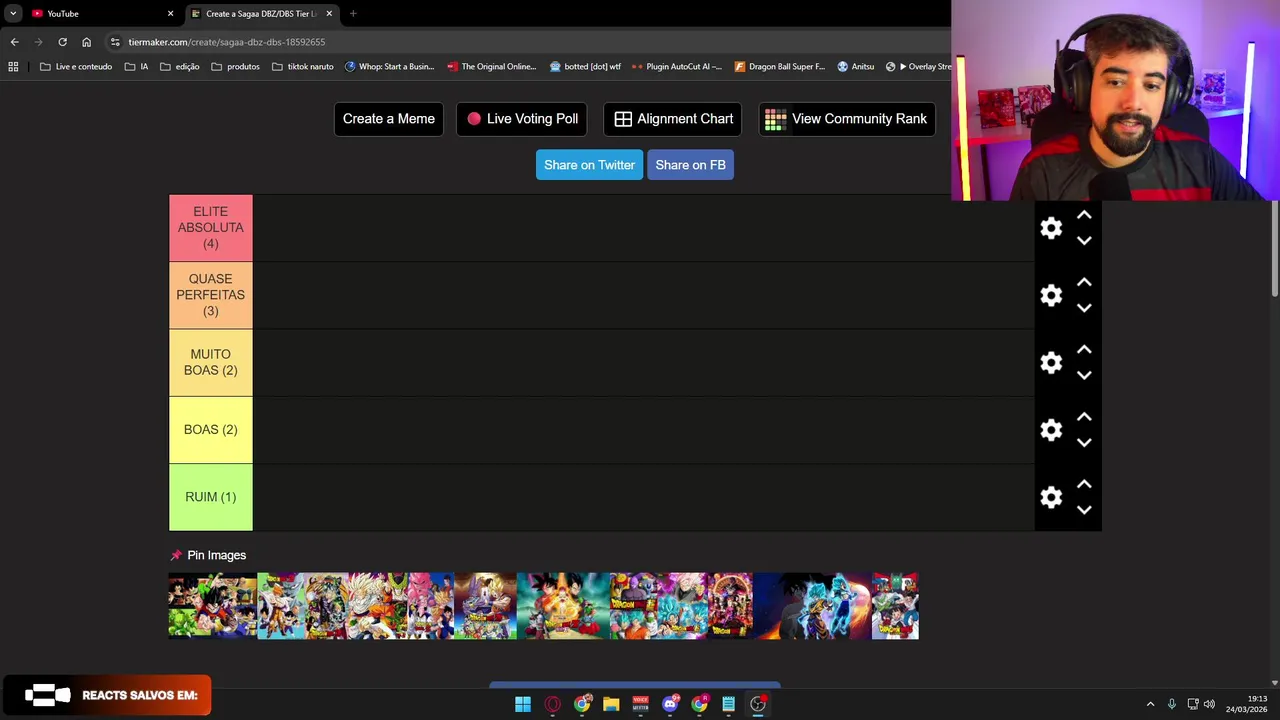Click the BOAS (2) tier label

click(211, 430)
